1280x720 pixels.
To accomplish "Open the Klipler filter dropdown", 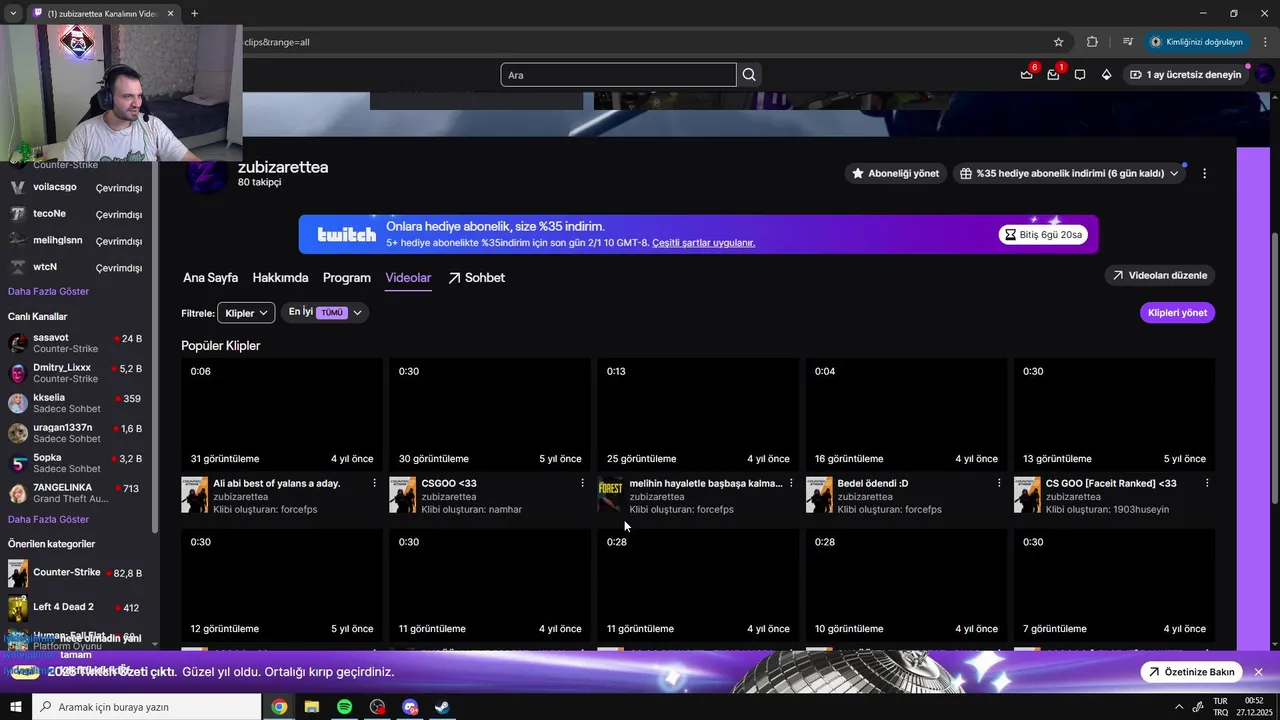I will (x=246, y=313).
